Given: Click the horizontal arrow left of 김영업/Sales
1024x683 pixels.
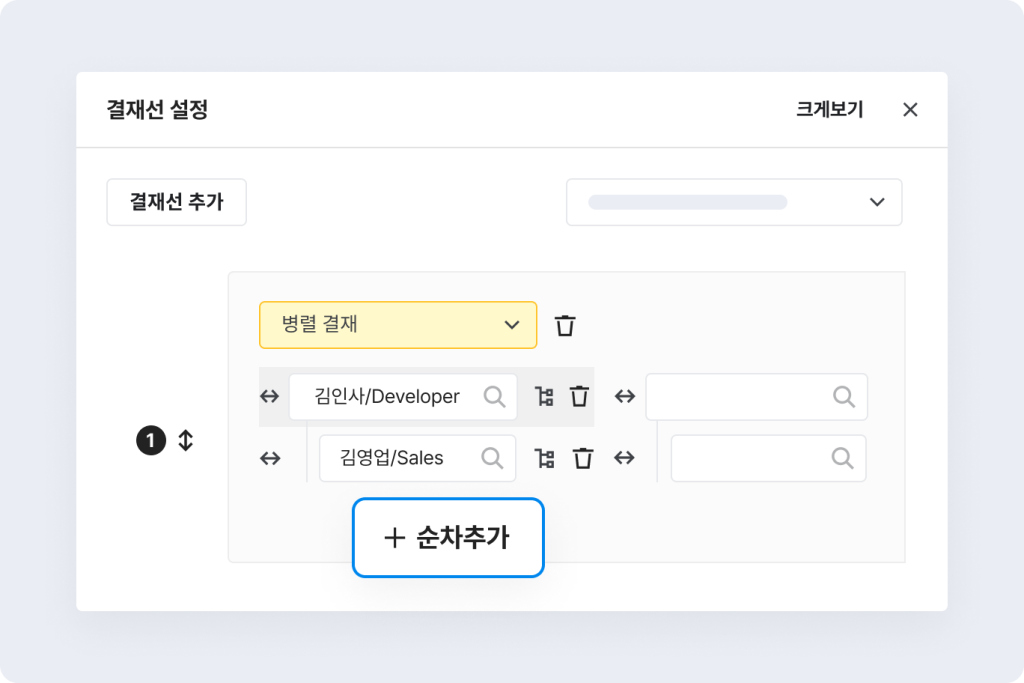Looking at the screenshot, I should [270, 458].
